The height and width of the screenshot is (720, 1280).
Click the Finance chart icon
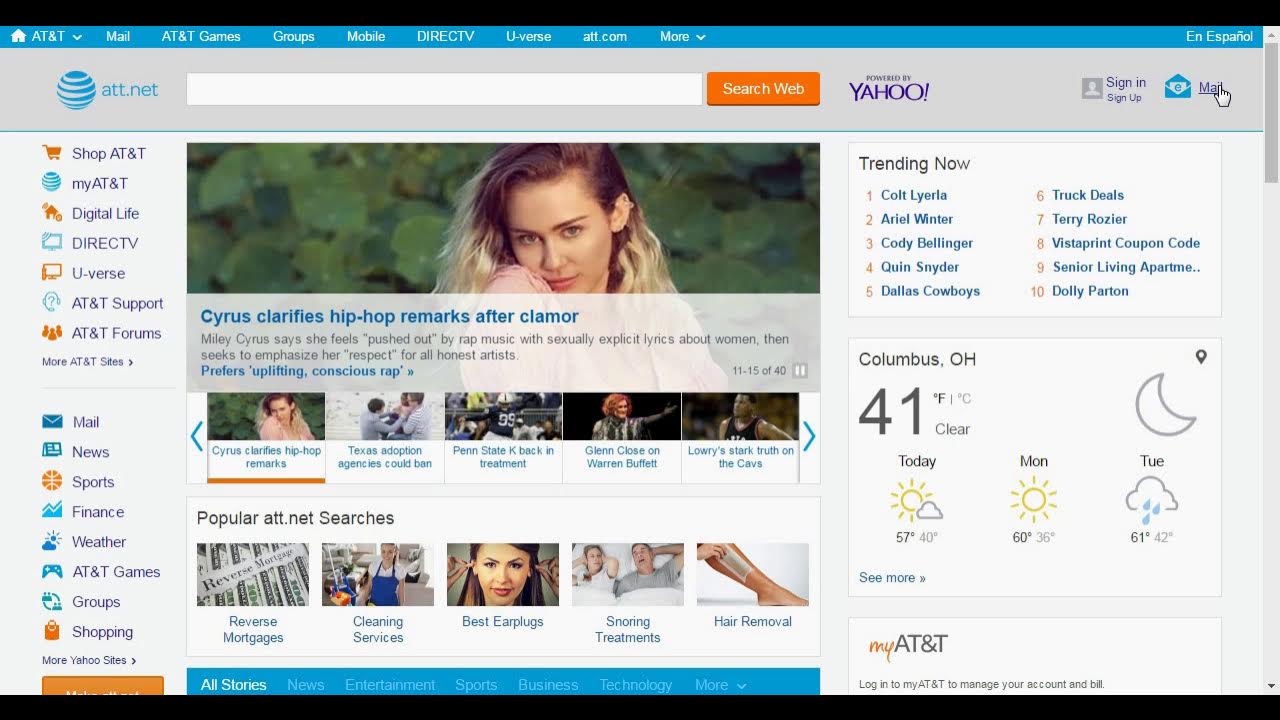pyautogui.click(x=52, y=512)
